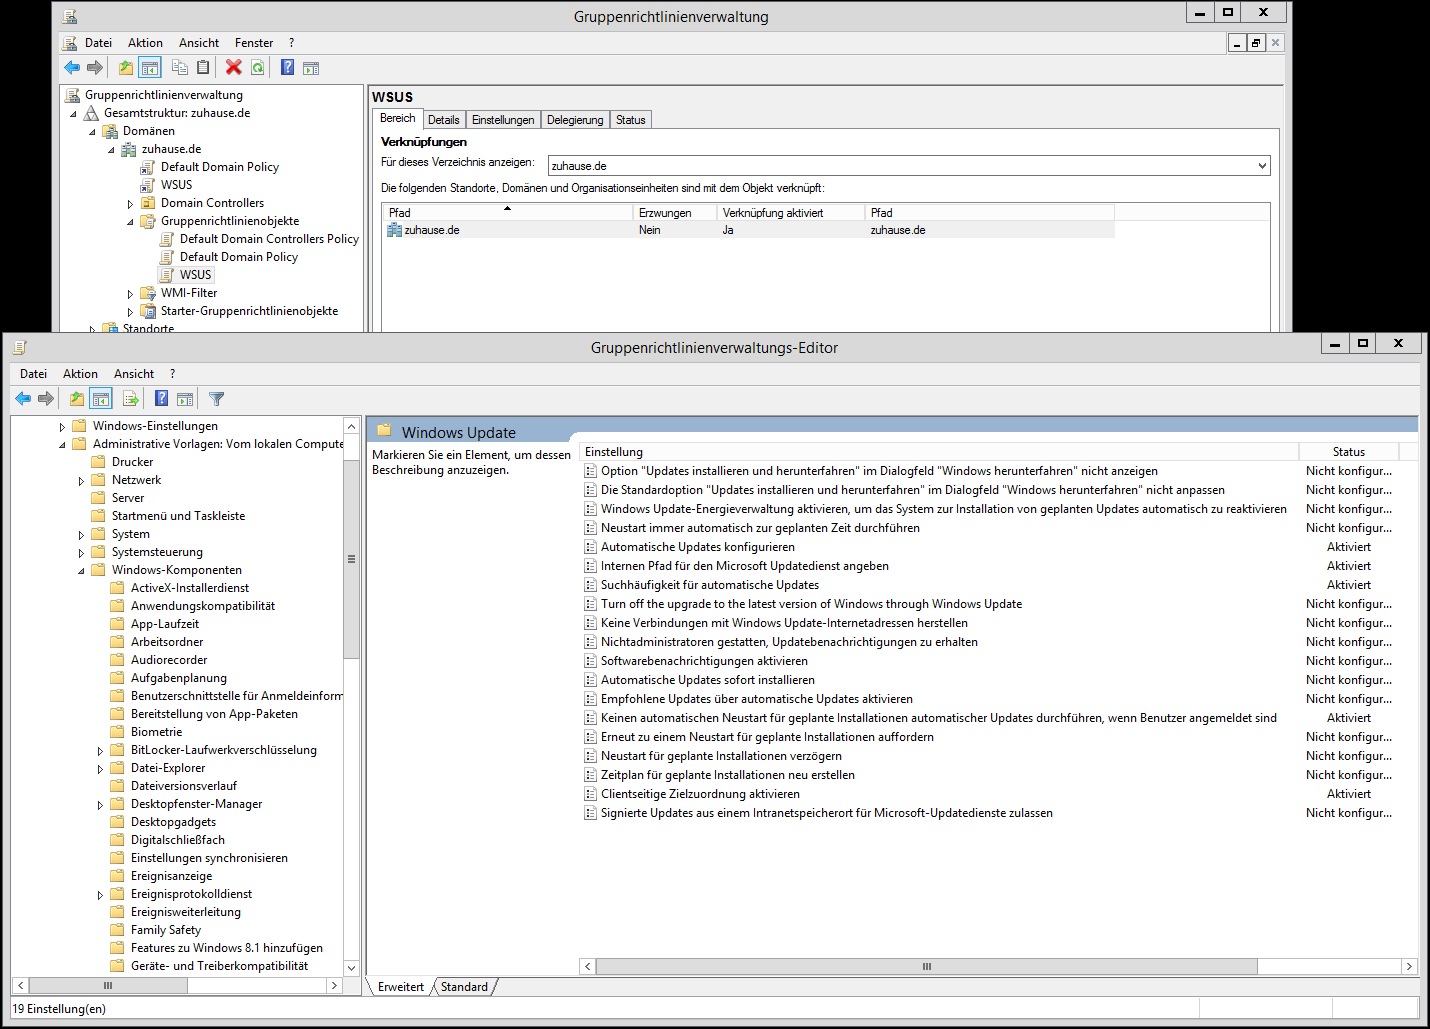Click the red delete X in the Gruppenrichtlinienverwaltung toolbar

pyautogui.click(x=234, y=67)
